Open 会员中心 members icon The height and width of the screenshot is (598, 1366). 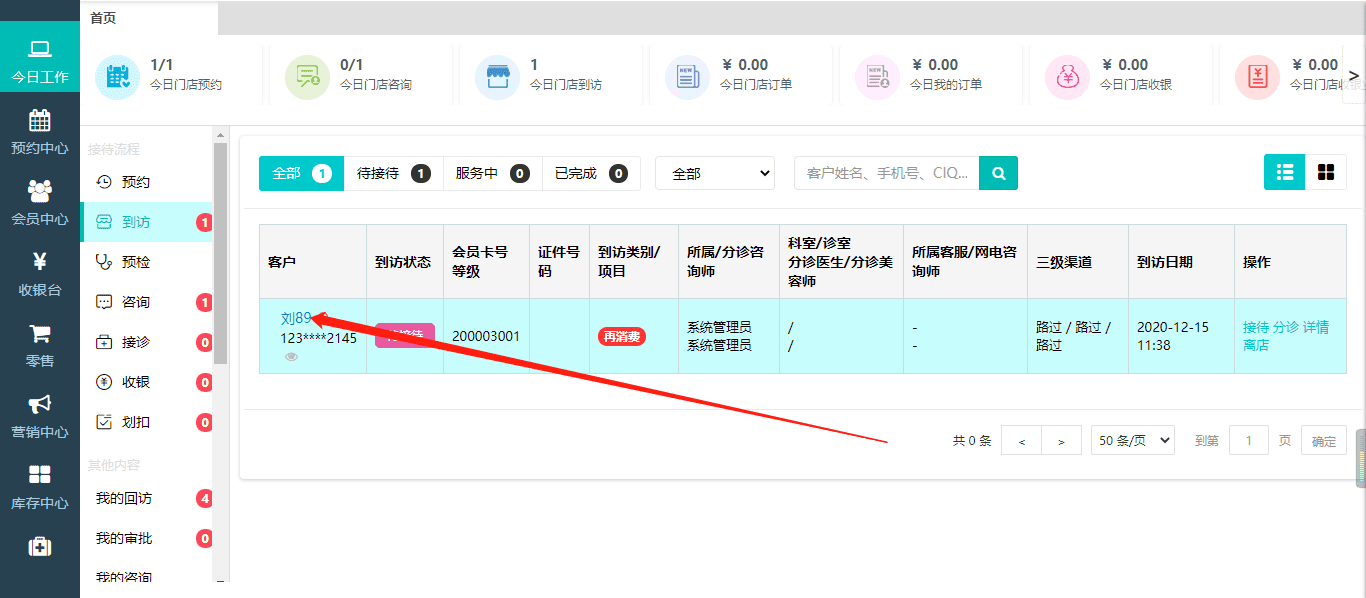pyautogui.click(x=40, y=192)
